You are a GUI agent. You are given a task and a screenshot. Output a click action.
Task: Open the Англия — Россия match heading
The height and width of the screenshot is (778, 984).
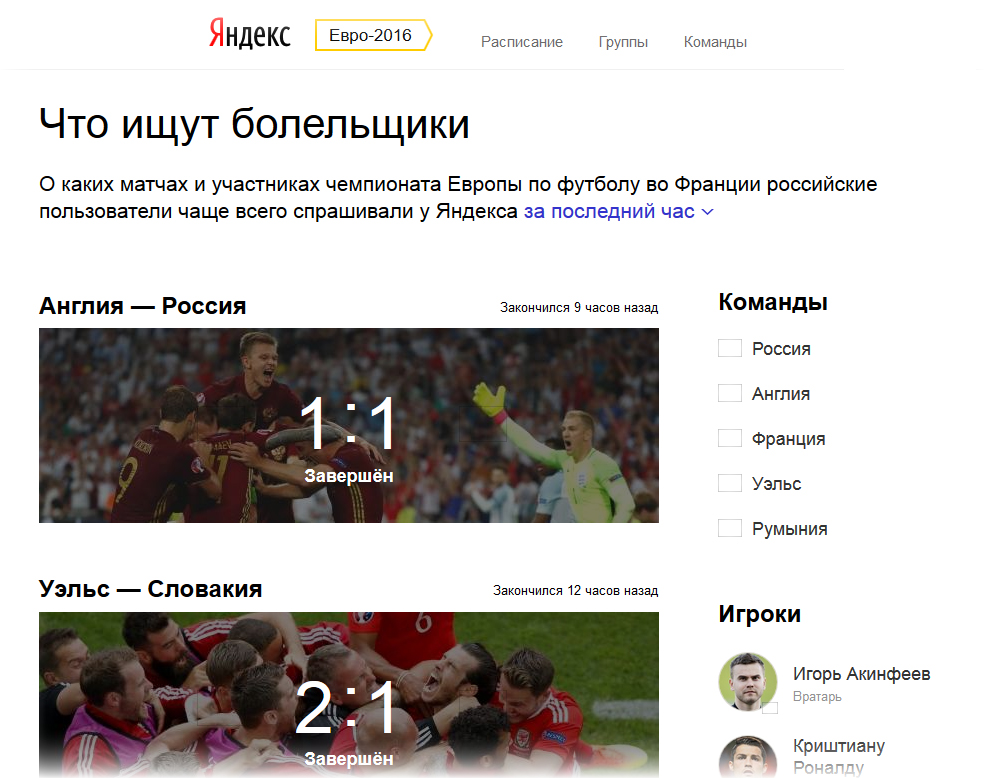142,306
